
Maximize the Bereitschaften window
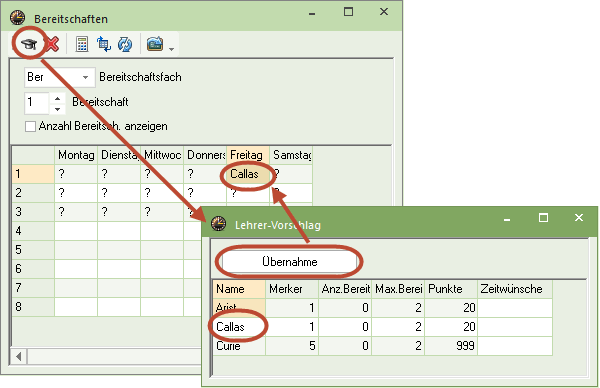(348, 12)
